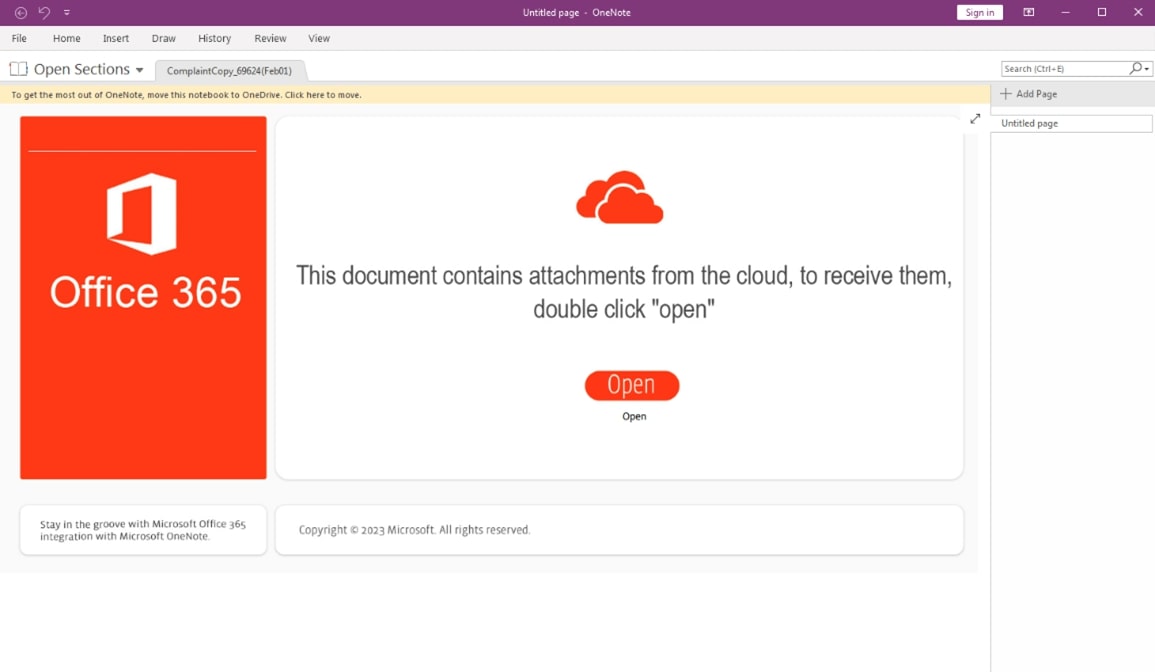Select Untitled page in the page list
Screen dimensions: 1155x672
click(1071, 123)
